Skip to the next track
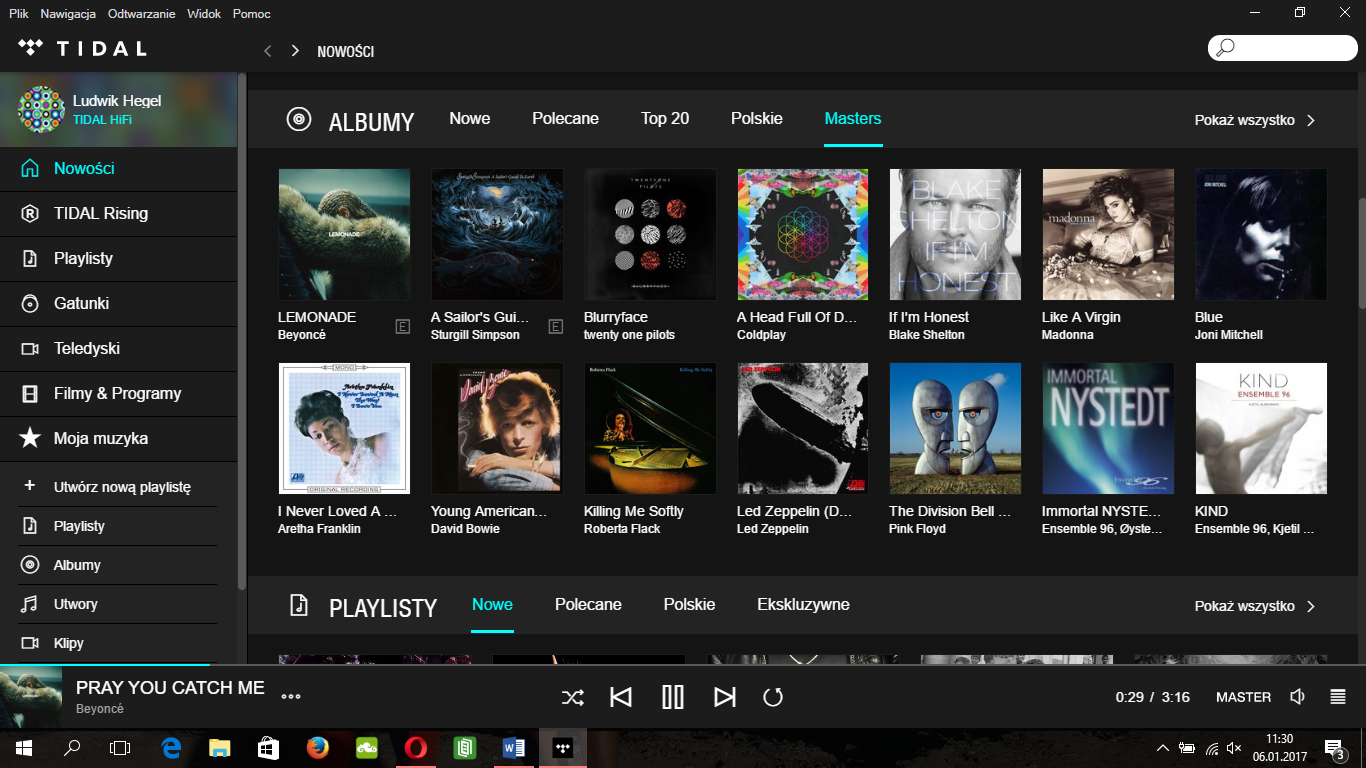The width and height of the screenshot is (1366, 768). (x=725, y=697)
